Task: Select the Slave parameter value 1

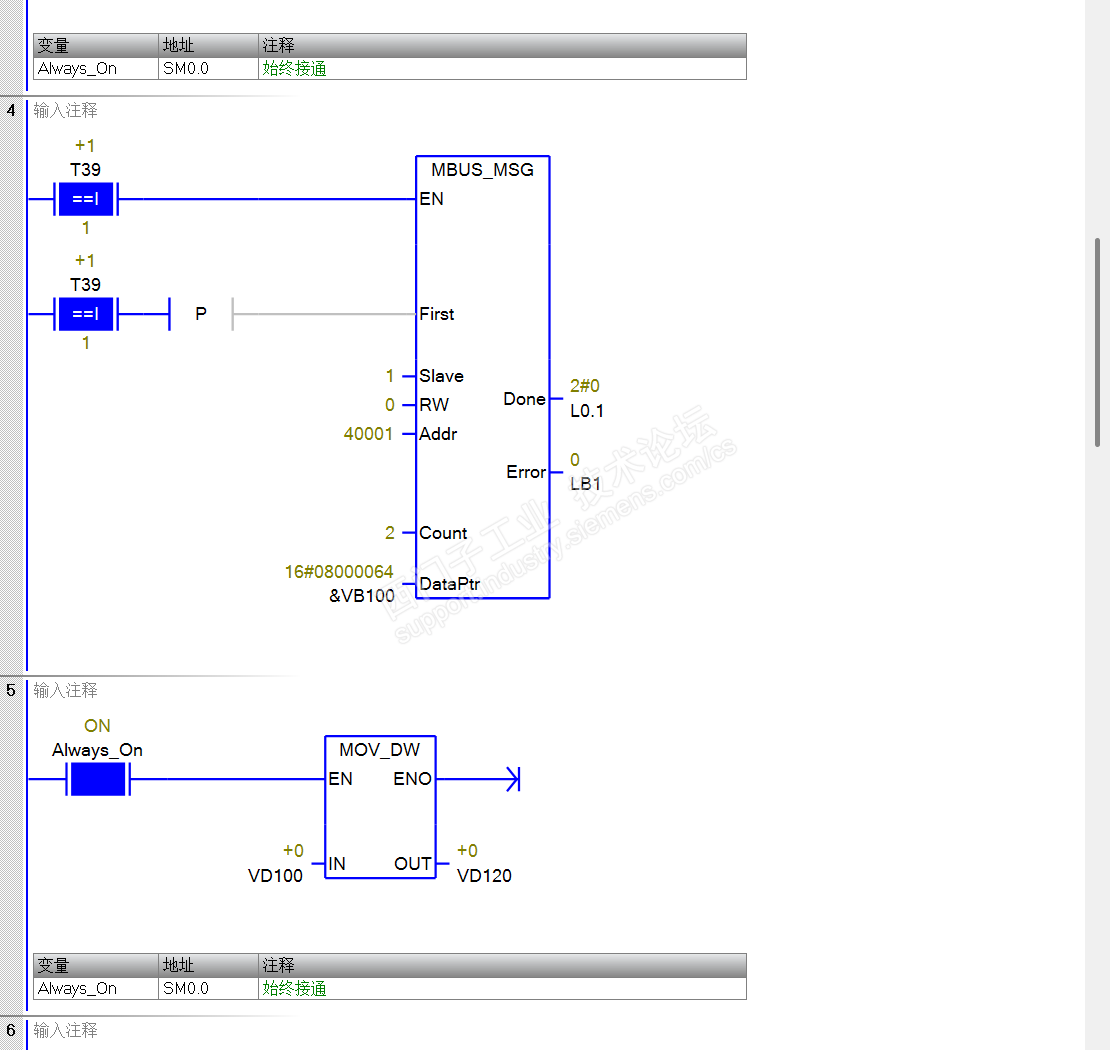Action: [389, 376]
